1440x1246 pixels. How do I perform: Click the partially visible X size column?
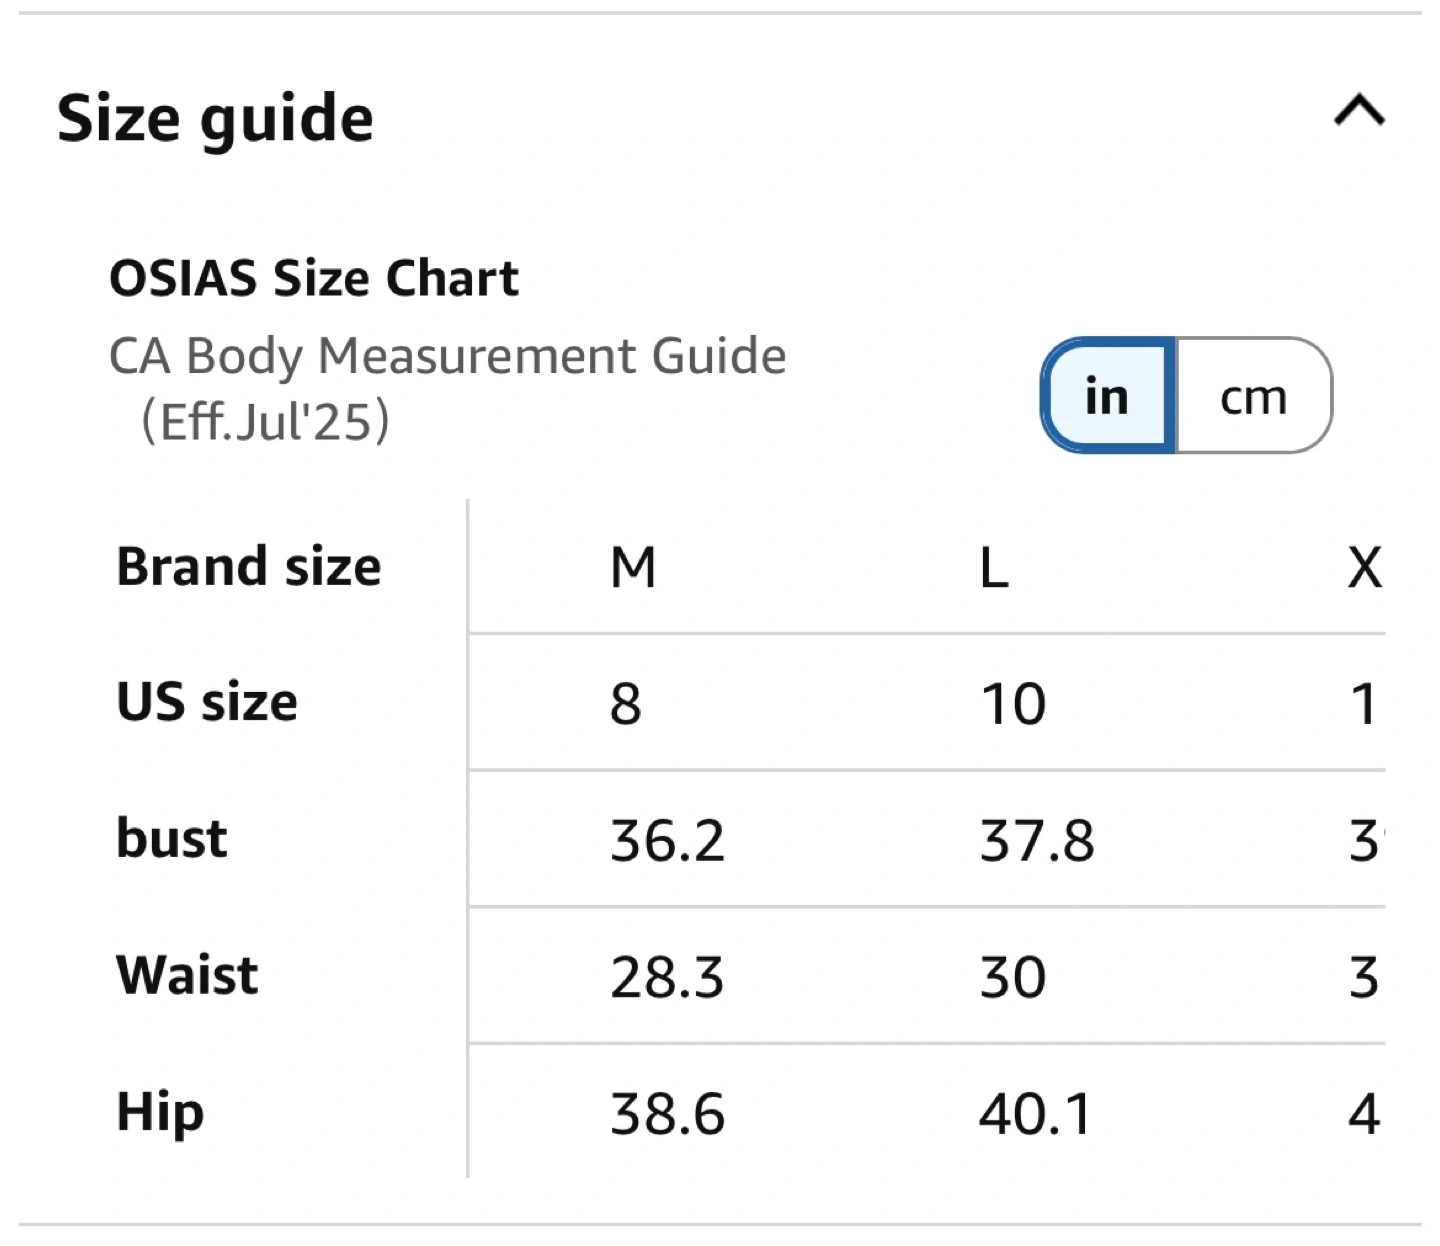coord(1364,567)
